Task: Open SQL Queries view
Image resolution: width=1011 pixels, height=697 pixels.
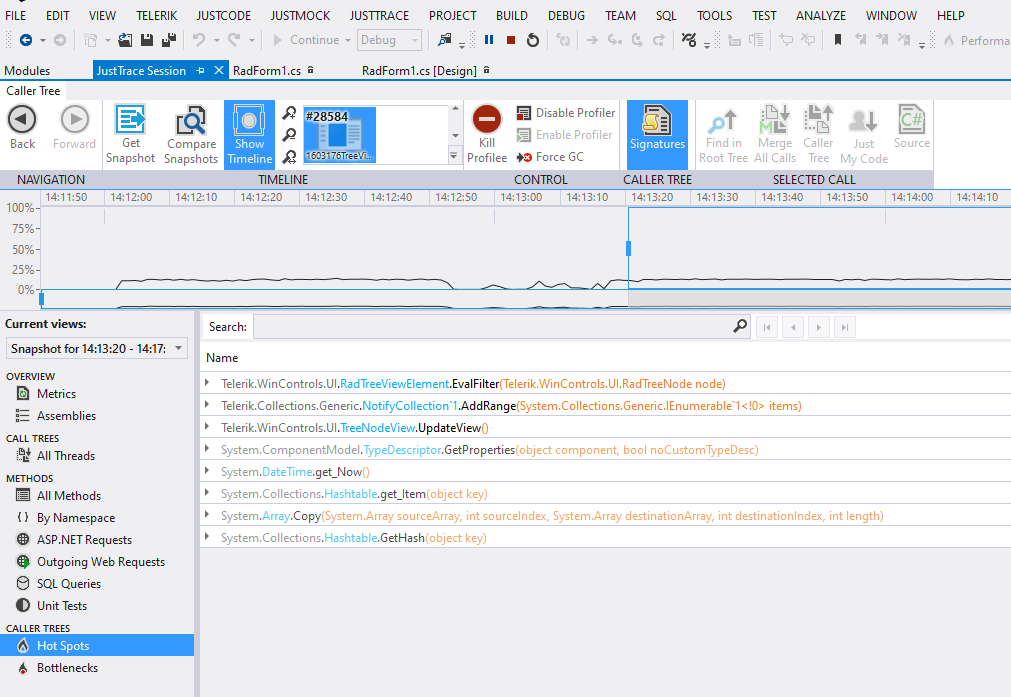Action: pyautogui.click(x=68, y=583)
